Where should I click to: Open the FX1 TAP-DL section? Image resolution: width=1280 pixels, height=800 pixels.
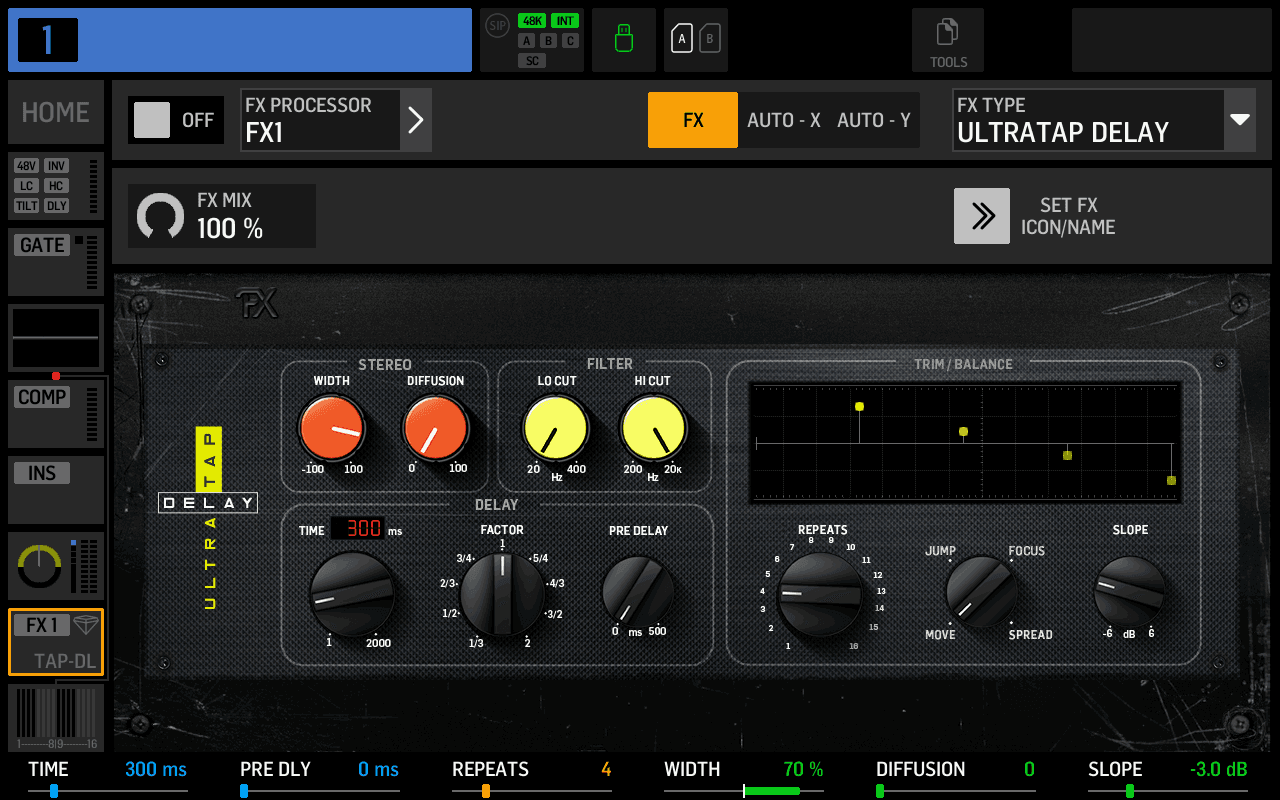pyautogui.click(x=56, y=642)
